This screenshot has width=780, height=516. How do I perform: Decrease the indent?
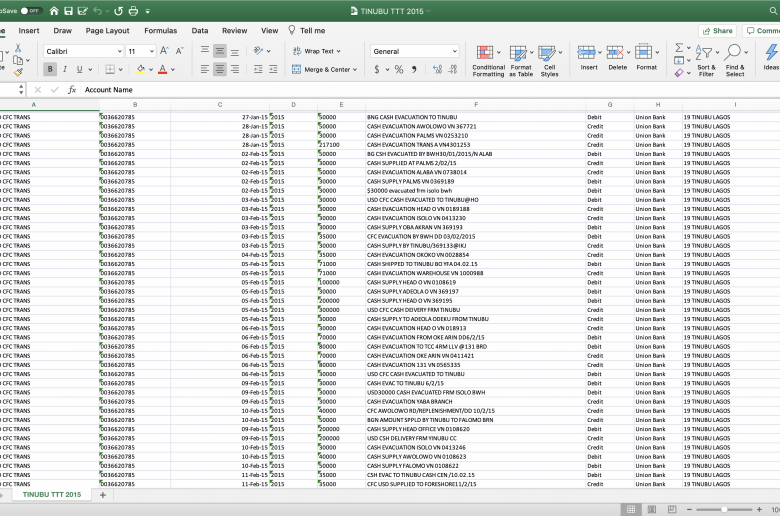coord(258,69)
